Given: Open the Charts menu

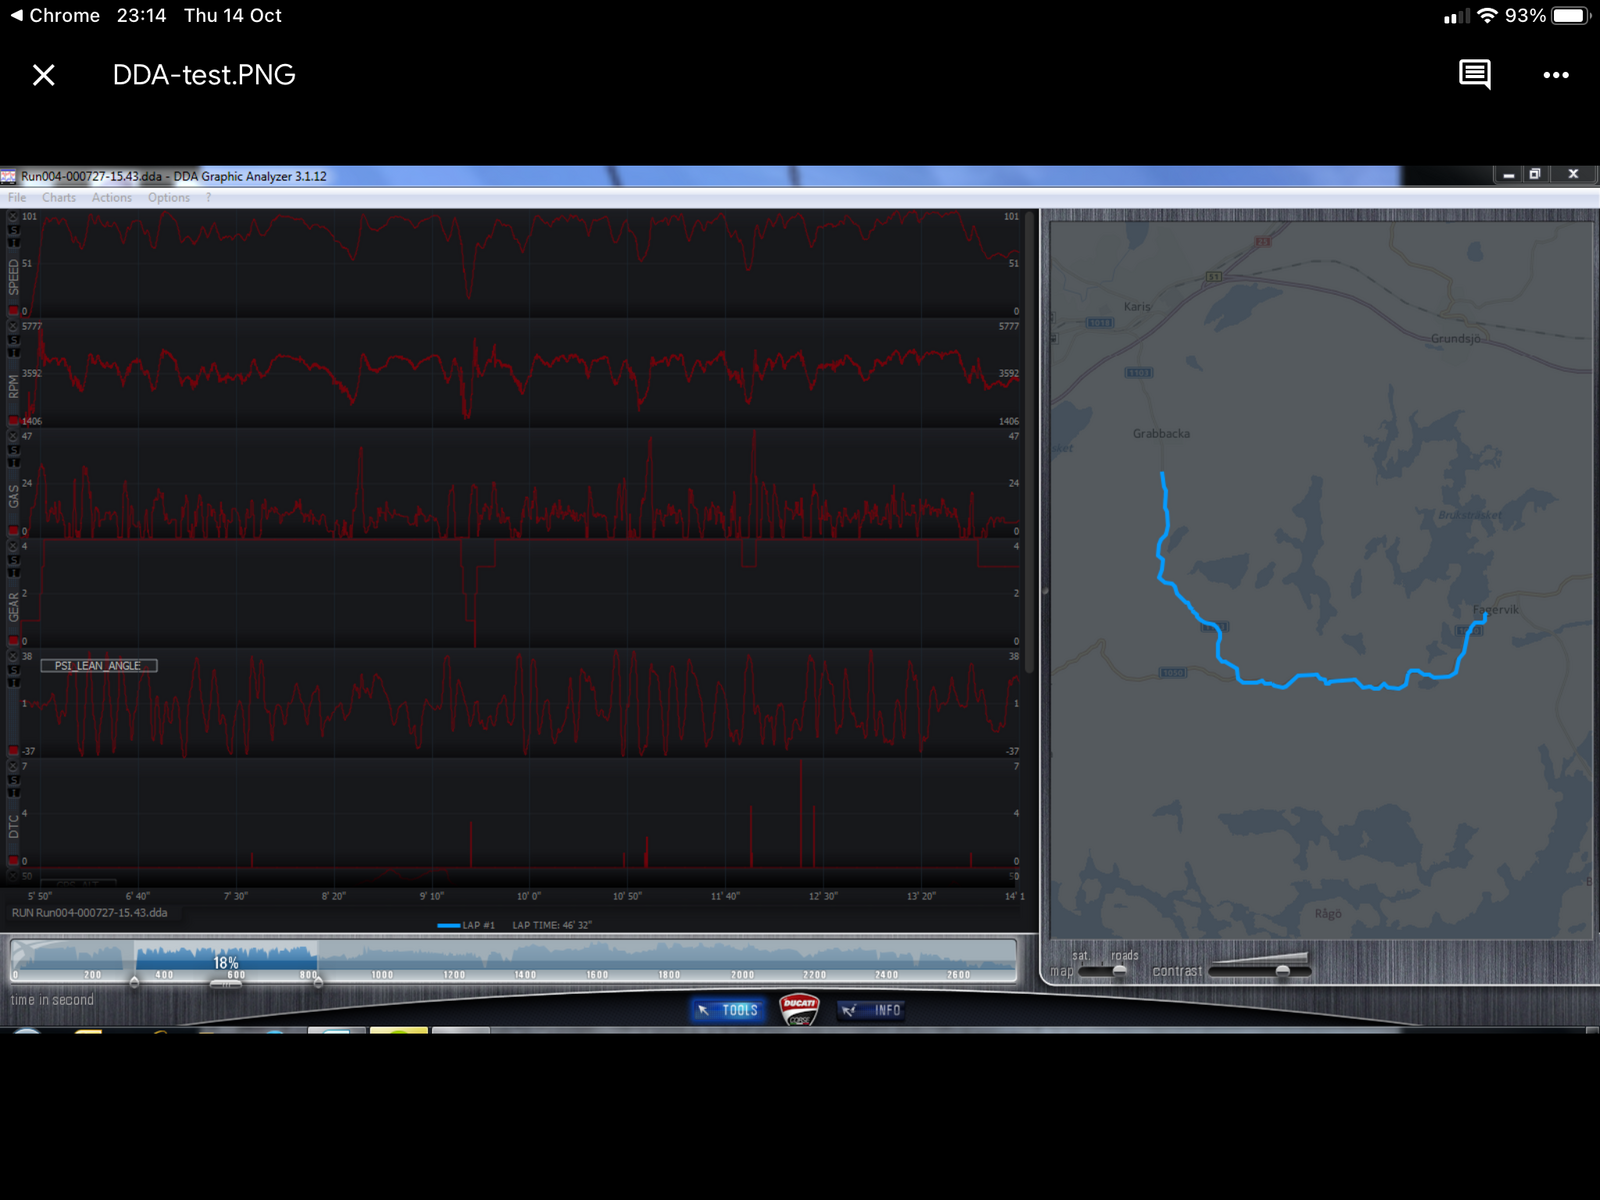Looking at the screenshot, I should (59, 198).
